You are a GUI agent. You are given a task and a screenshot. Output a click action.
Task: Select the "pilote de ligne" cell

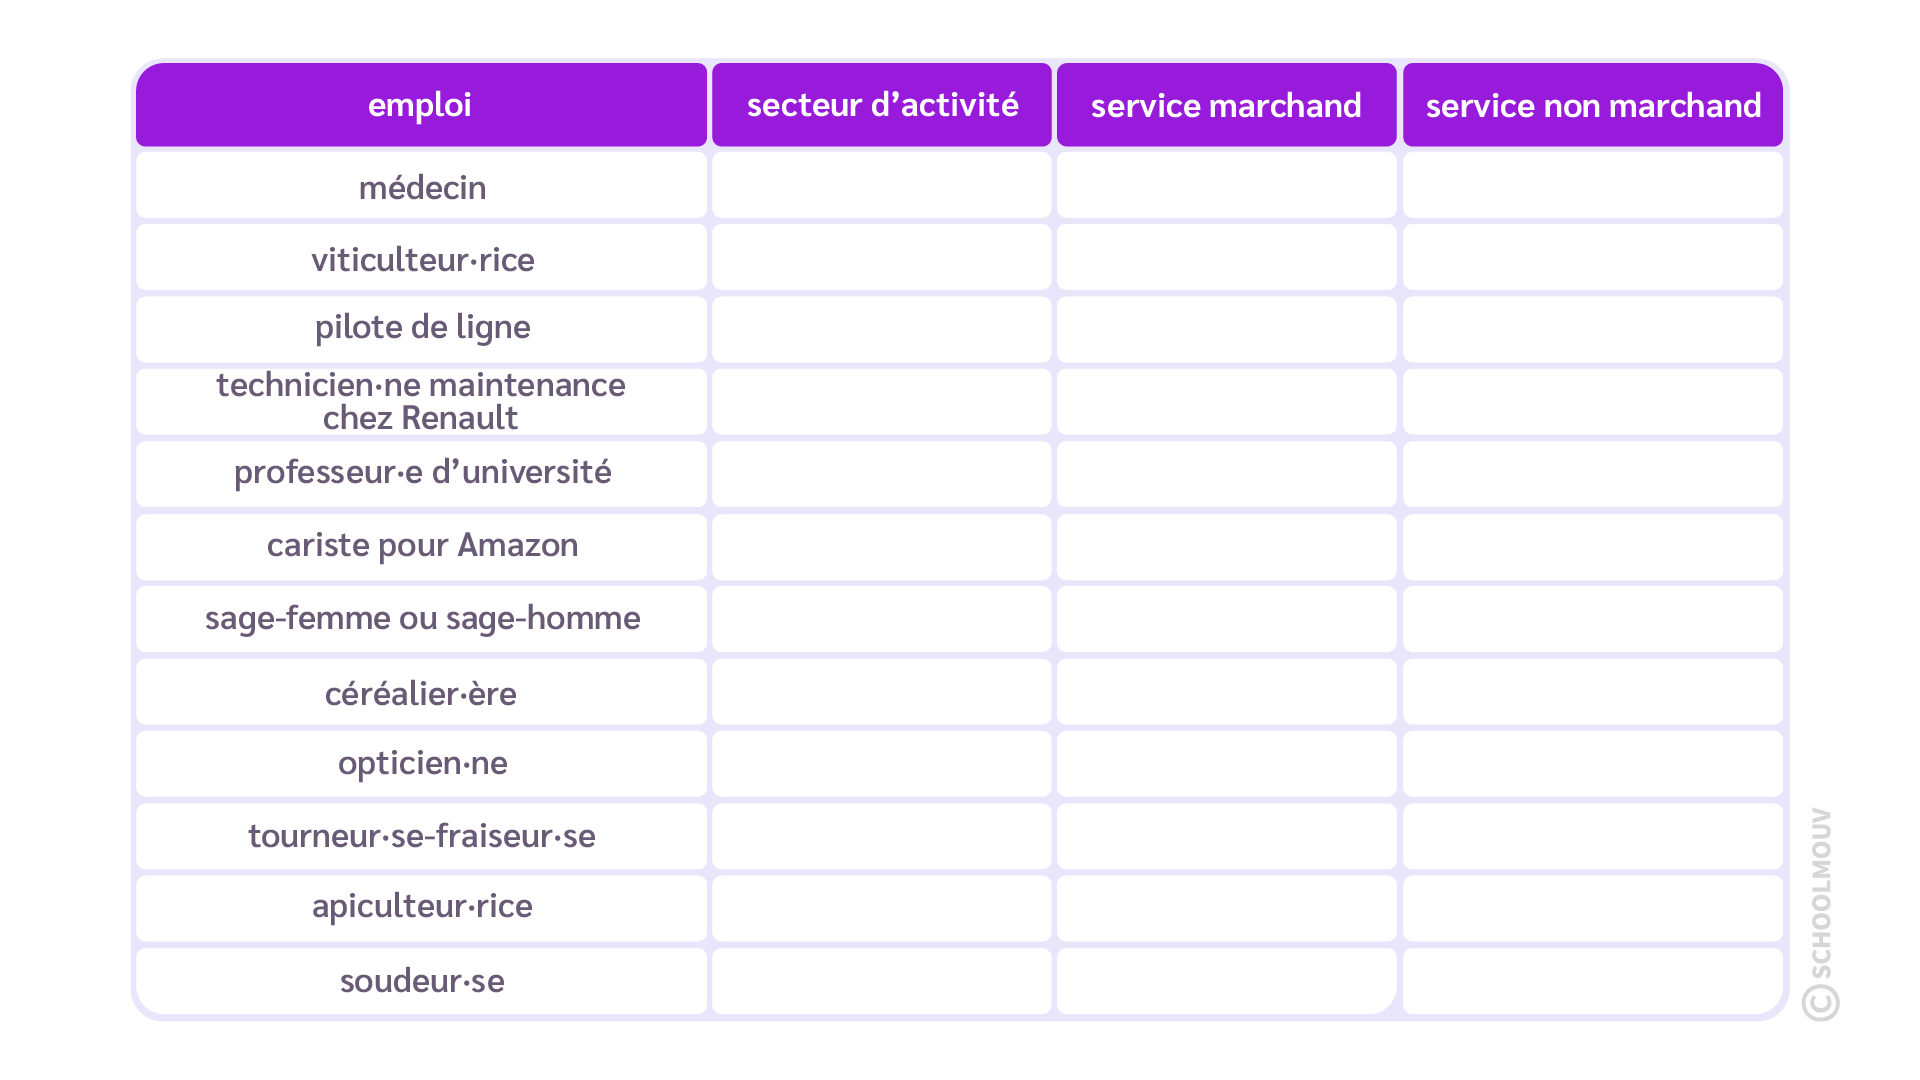click(x=422, y=327)
